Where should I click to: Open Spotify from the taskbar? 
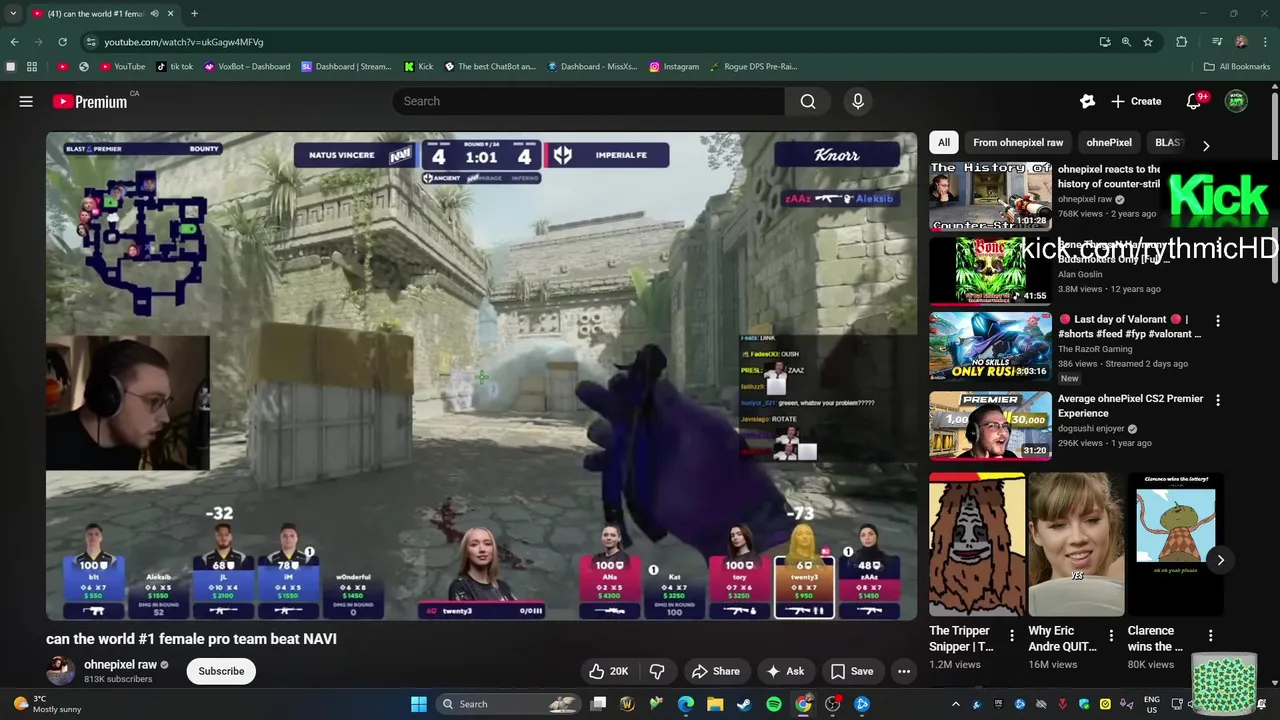tap(774, 704)
